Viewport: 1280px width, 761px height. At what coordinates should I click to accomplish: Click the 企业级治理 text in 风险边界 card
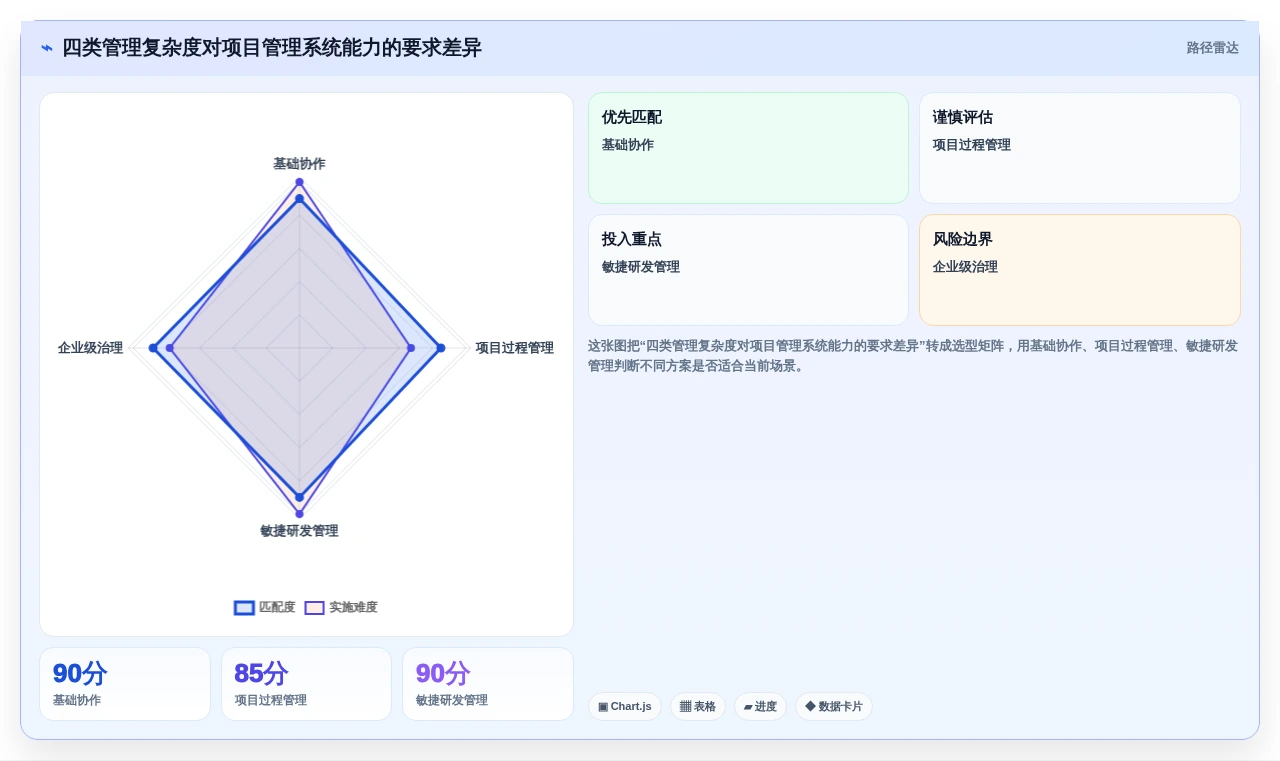tap(965, 267)
